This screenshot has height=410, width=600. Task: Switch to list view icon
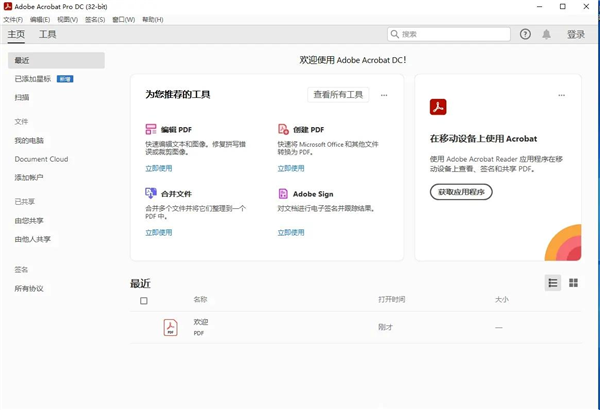click(553, 283)
